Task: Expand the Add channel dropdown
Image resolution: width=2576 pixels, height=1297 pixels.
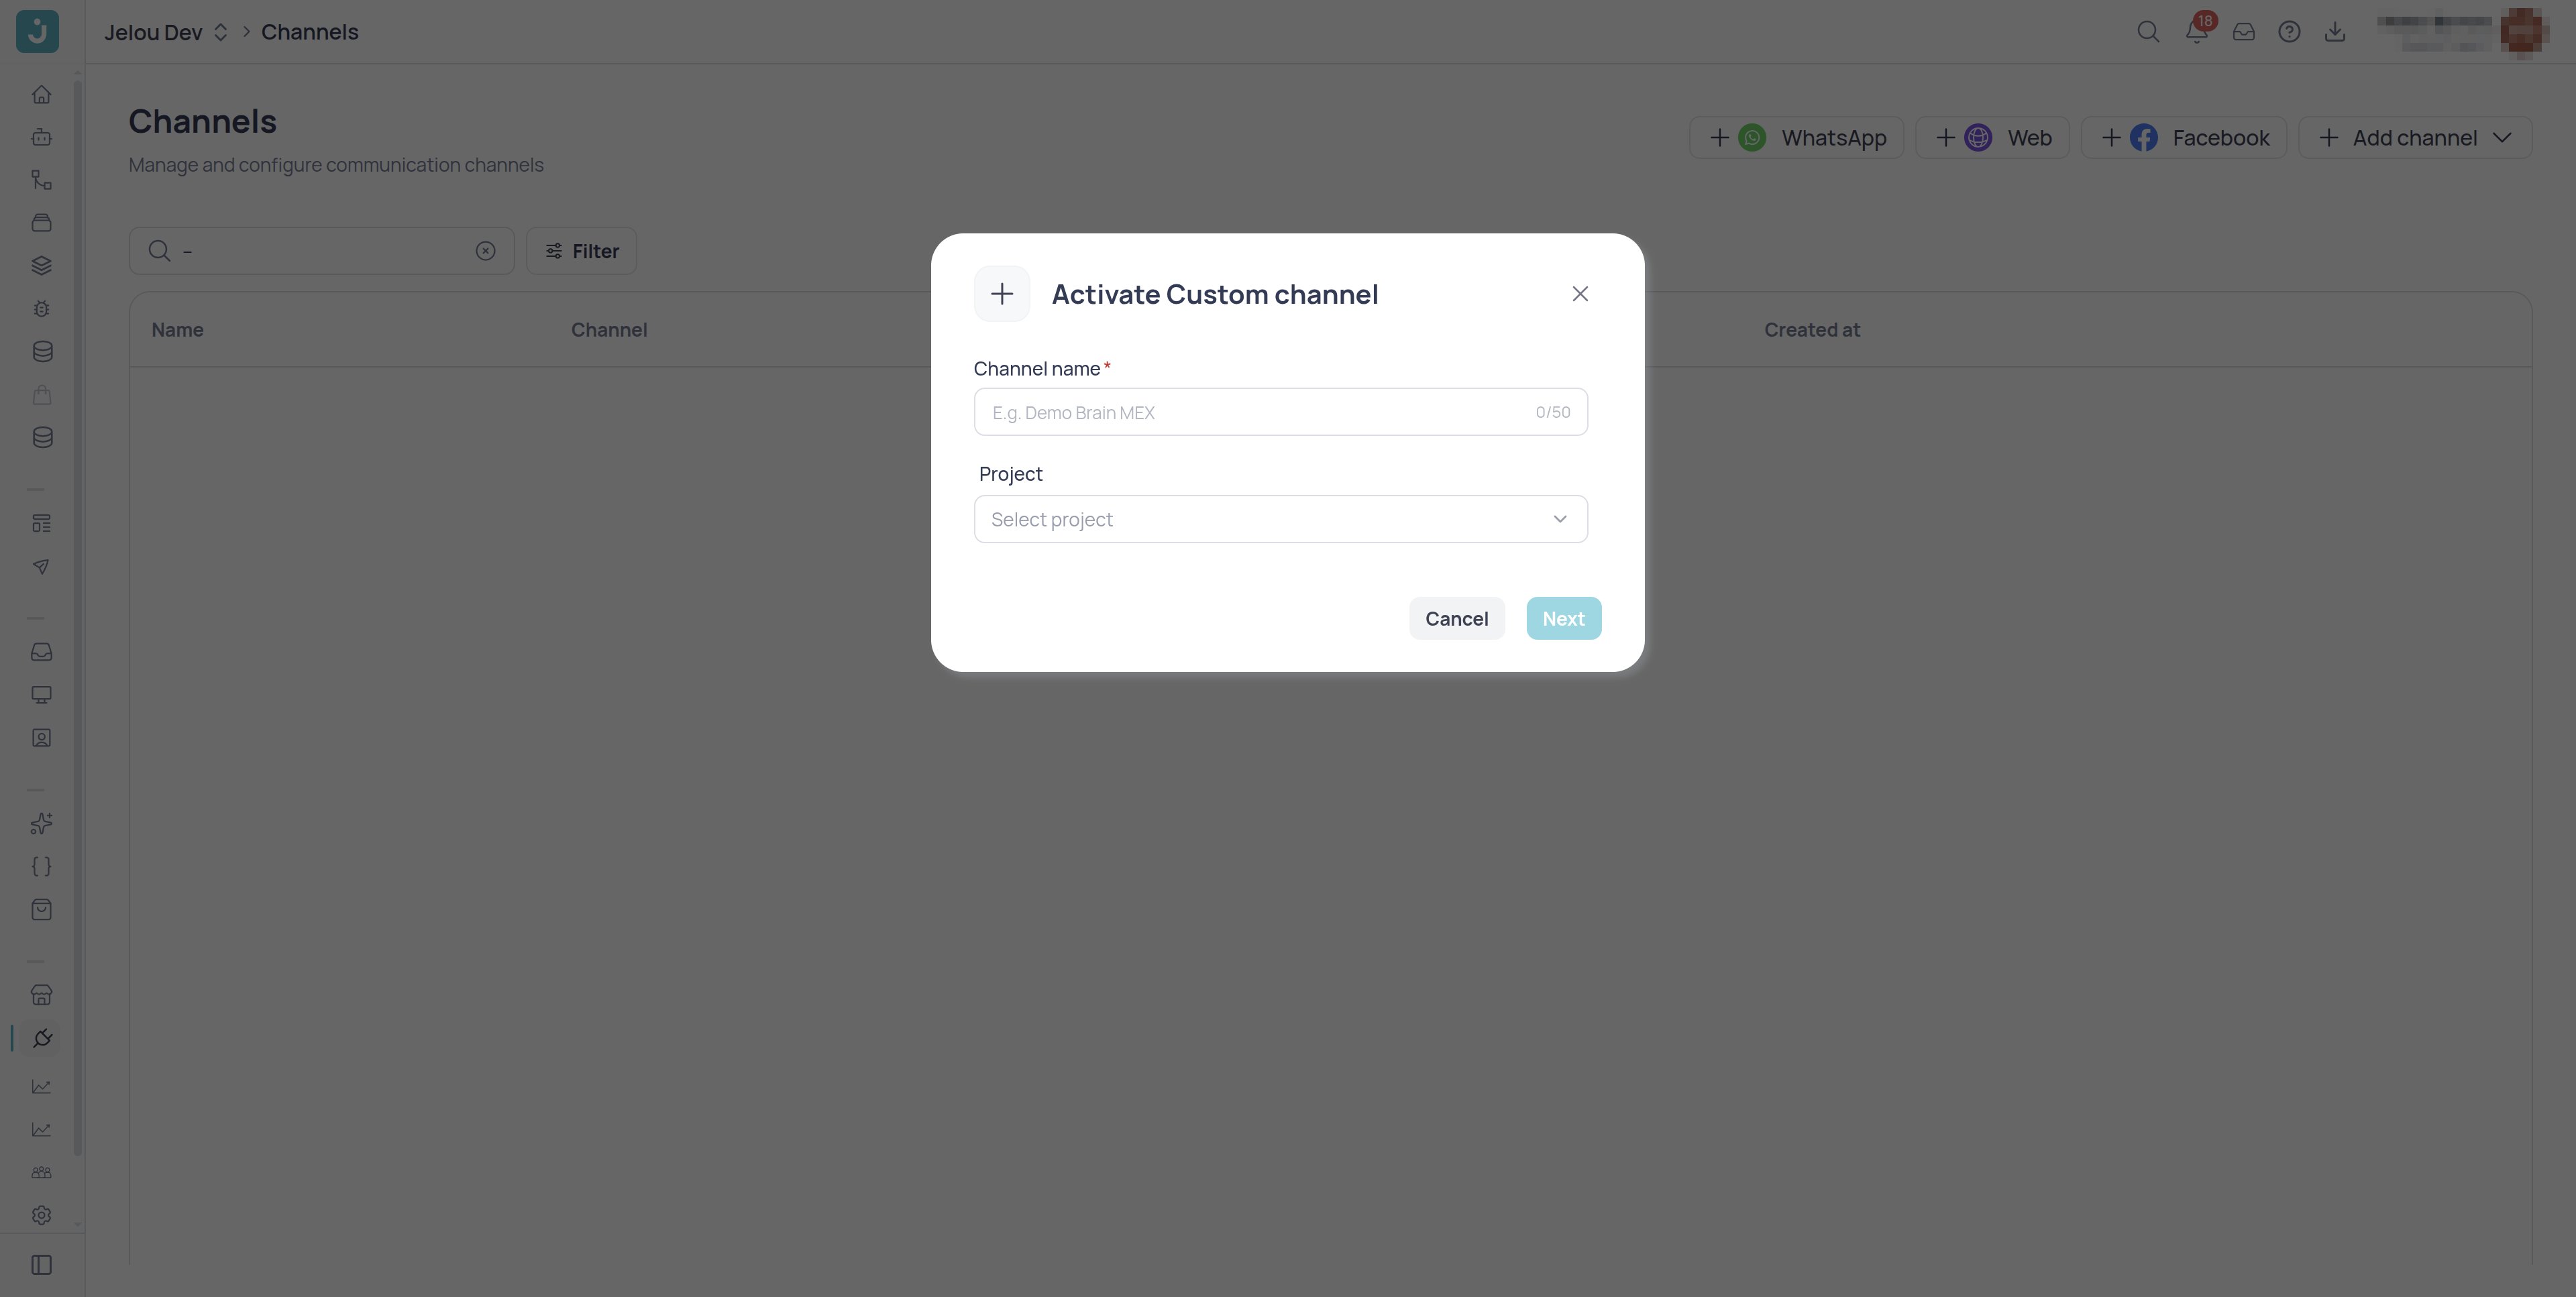Action: click(2415, 138)
